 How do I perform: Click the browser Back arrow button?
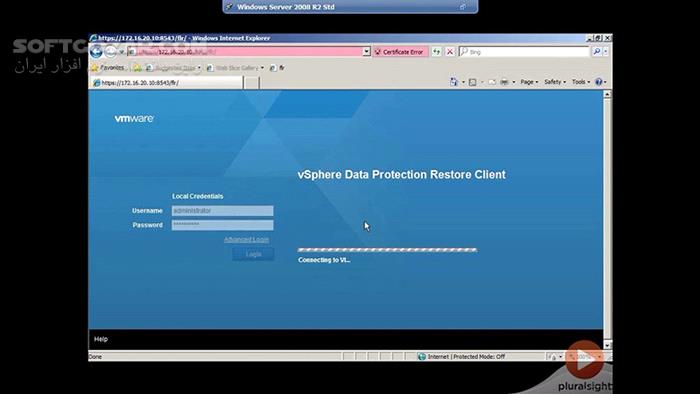(x=96, y=52)
